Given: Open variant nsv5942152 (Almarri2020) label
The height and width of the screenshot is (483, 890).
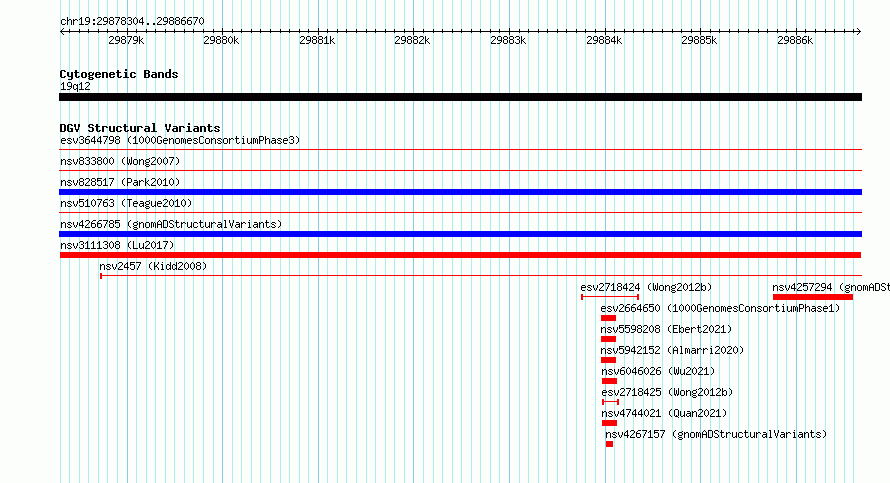Looking at the screenshot, I should 672,350.
